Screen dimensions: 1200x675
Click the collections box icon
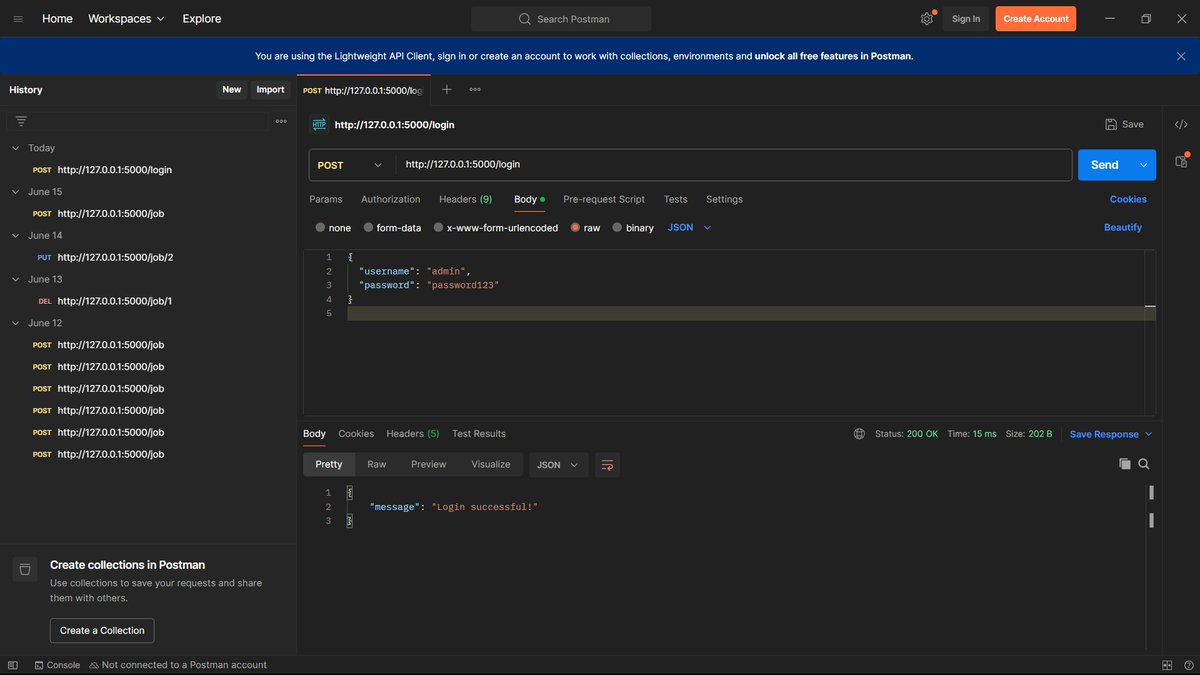tap(25, 569)
